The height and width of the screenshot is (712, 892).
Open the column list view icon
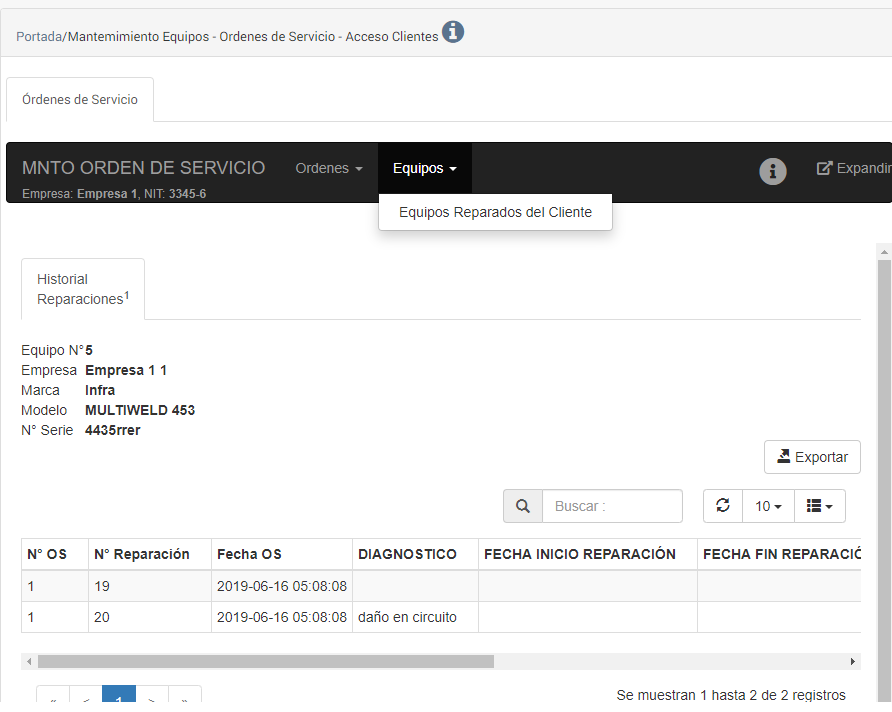point(819,506)
